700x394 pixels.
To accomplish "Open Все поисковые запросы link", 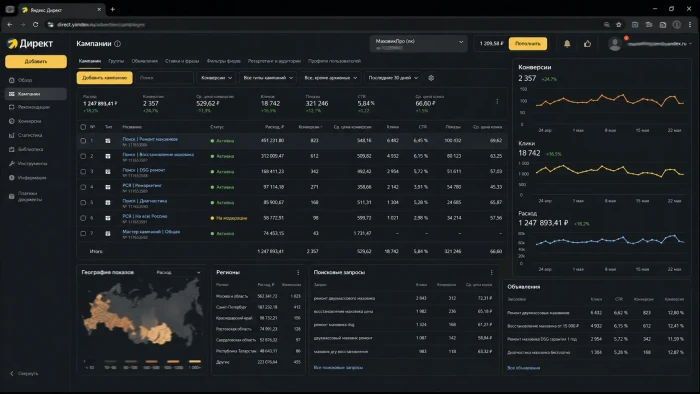I will coord(338,368).
